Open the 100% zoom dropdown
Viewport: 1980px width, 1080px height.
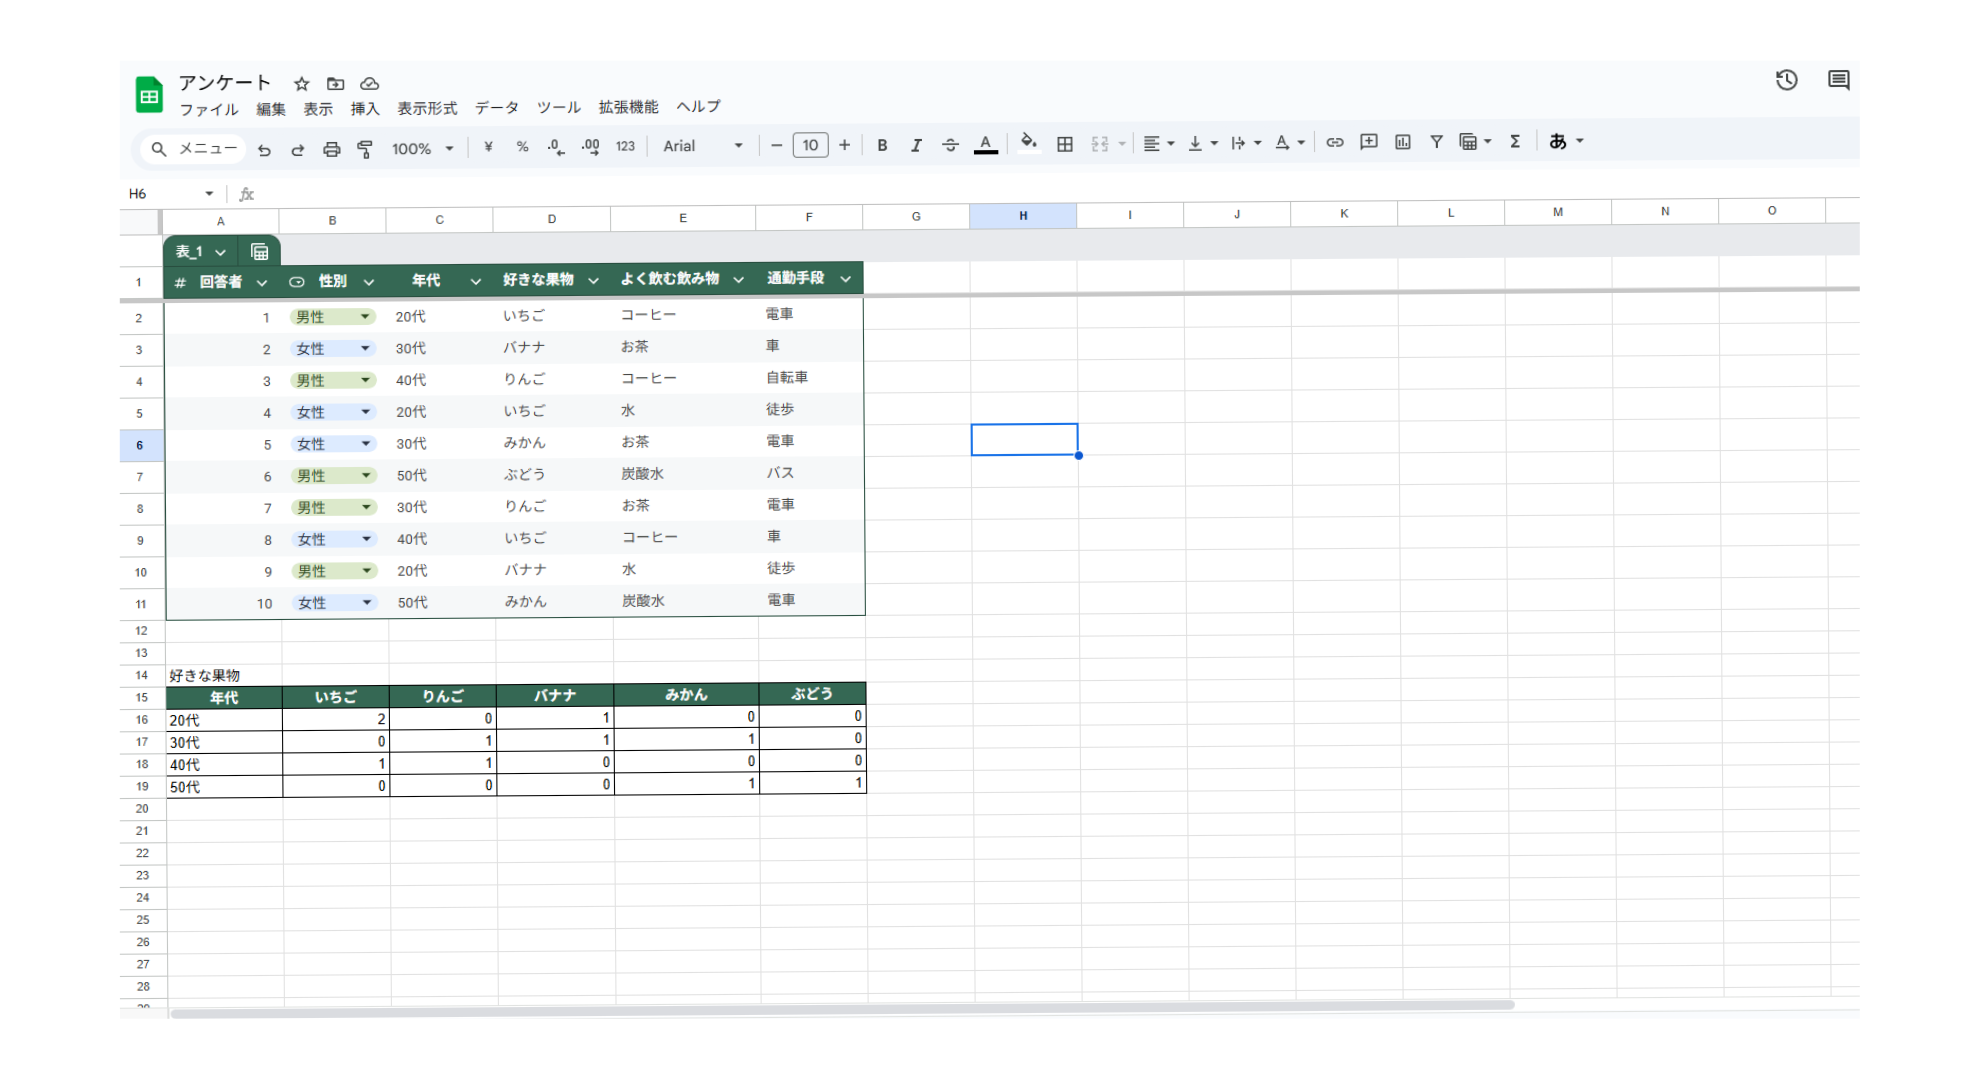click(x=423, y=148)
